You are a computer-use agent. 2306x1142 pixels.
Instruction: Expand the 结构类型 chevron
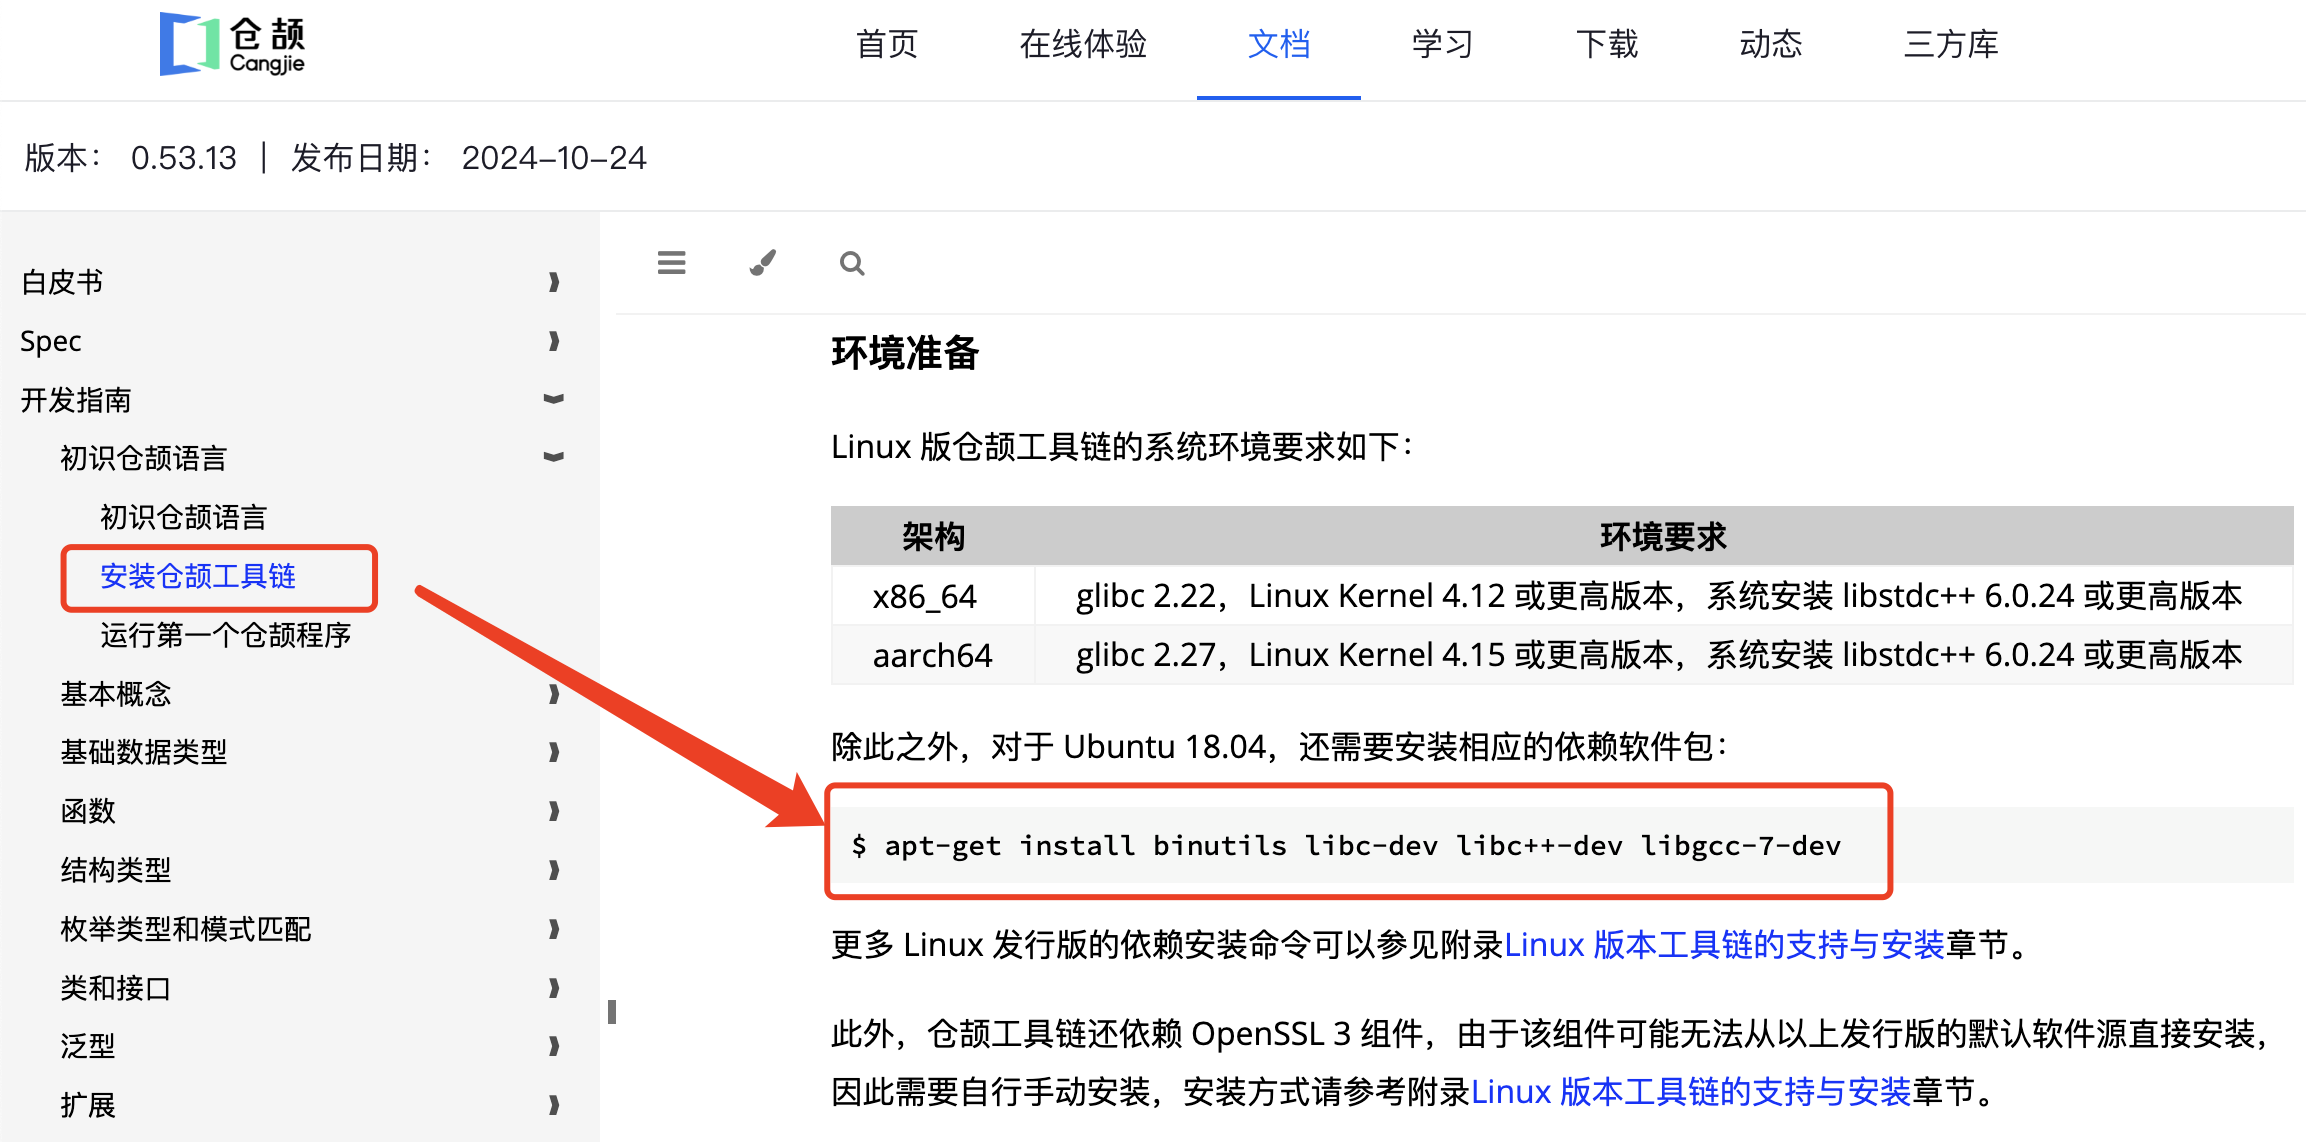[x=554, y=869]
